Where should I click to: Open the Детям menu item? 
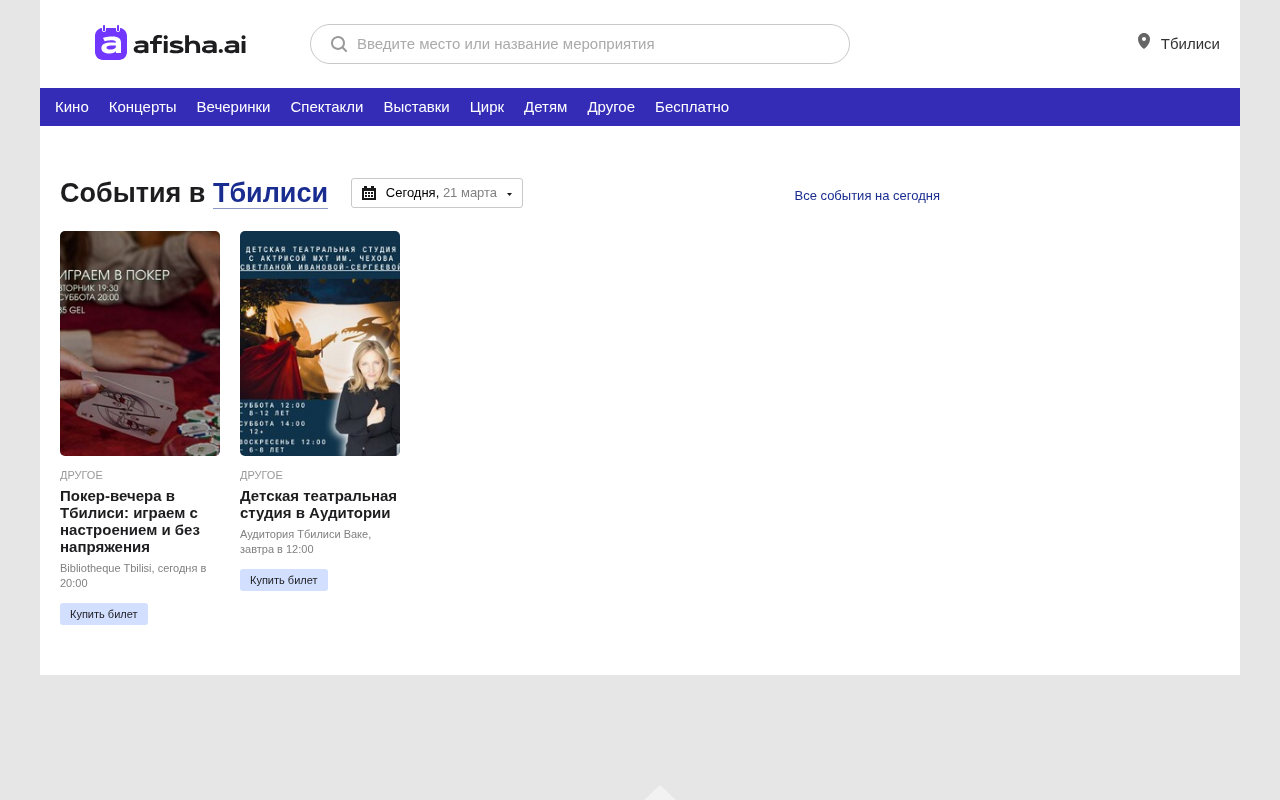coord(545,107)
